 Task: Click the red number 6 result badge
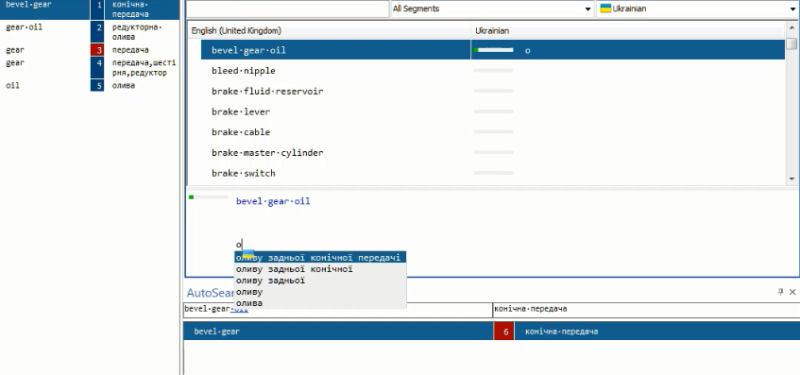click(505, 332)
